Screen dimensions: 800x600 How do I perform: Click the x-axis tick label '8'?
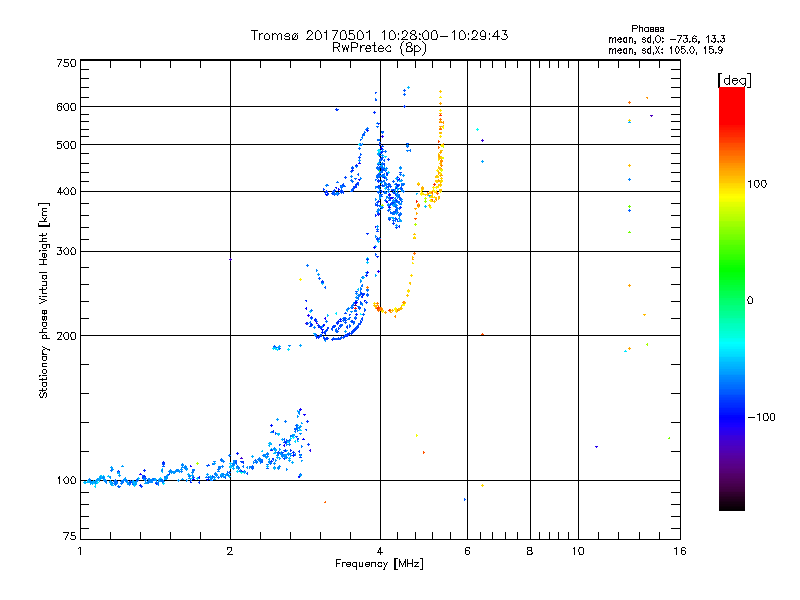[530, 551]
